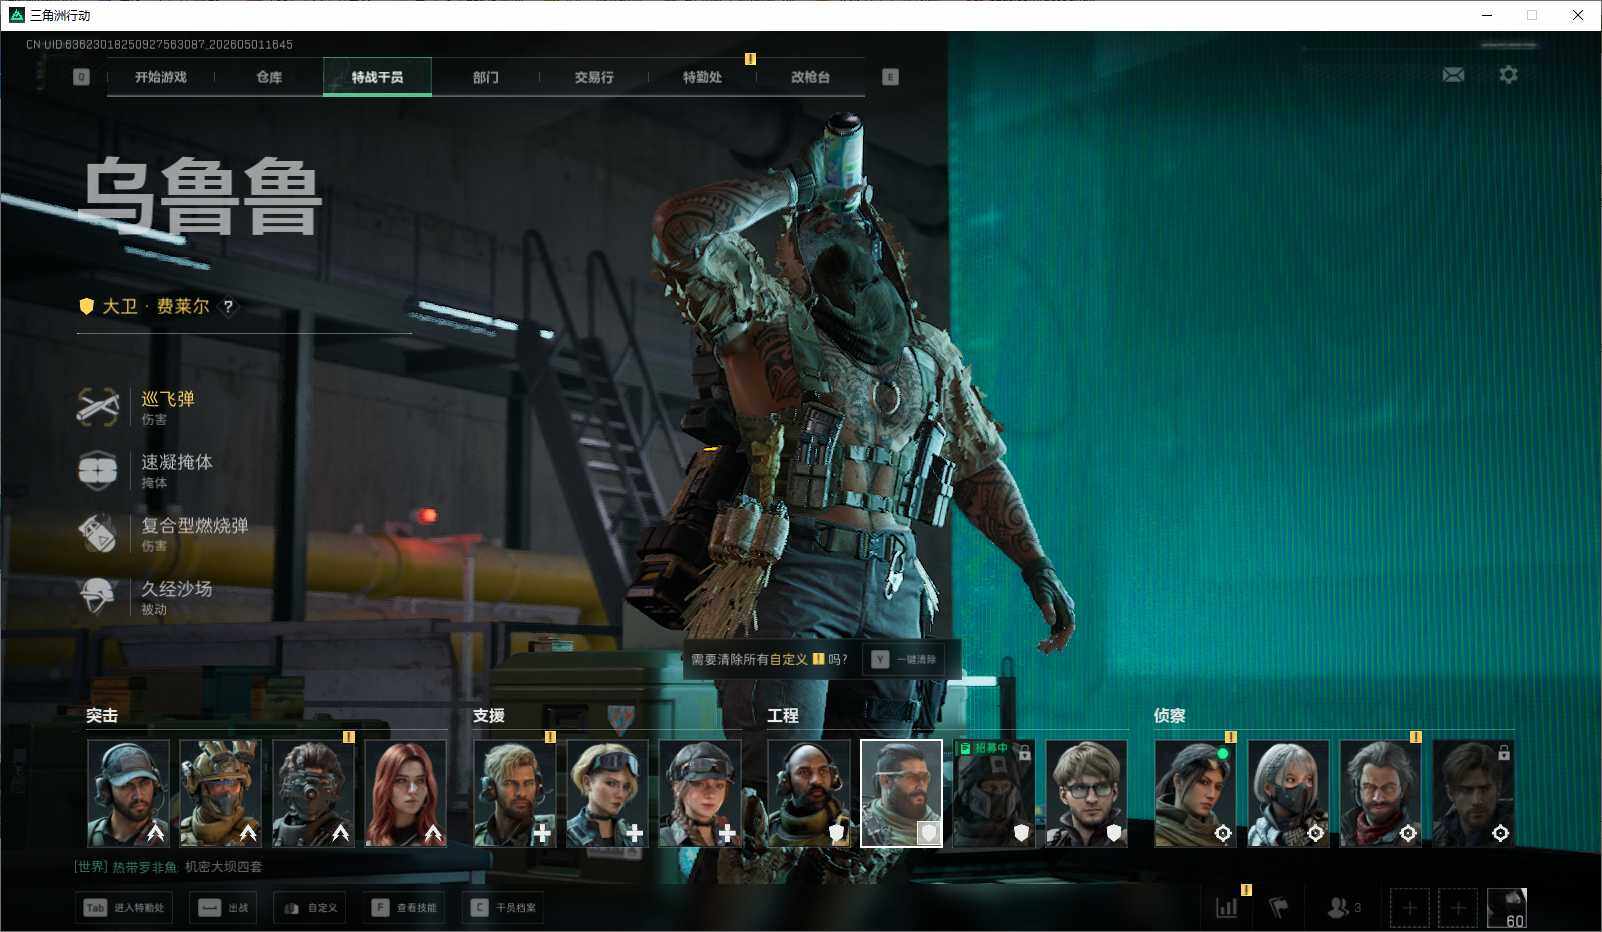Open the 部门 tab
1602x932 pixels.
[486, 77]
